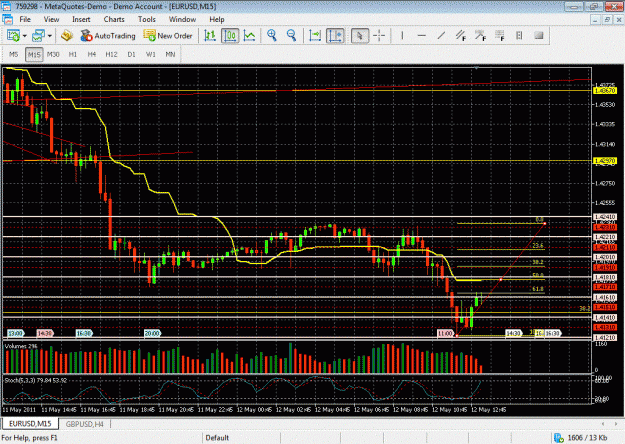The width and height of the screenshot is (625, 444).
Task: Click the 14:30 pink time marker
Action: pos(44,333)
